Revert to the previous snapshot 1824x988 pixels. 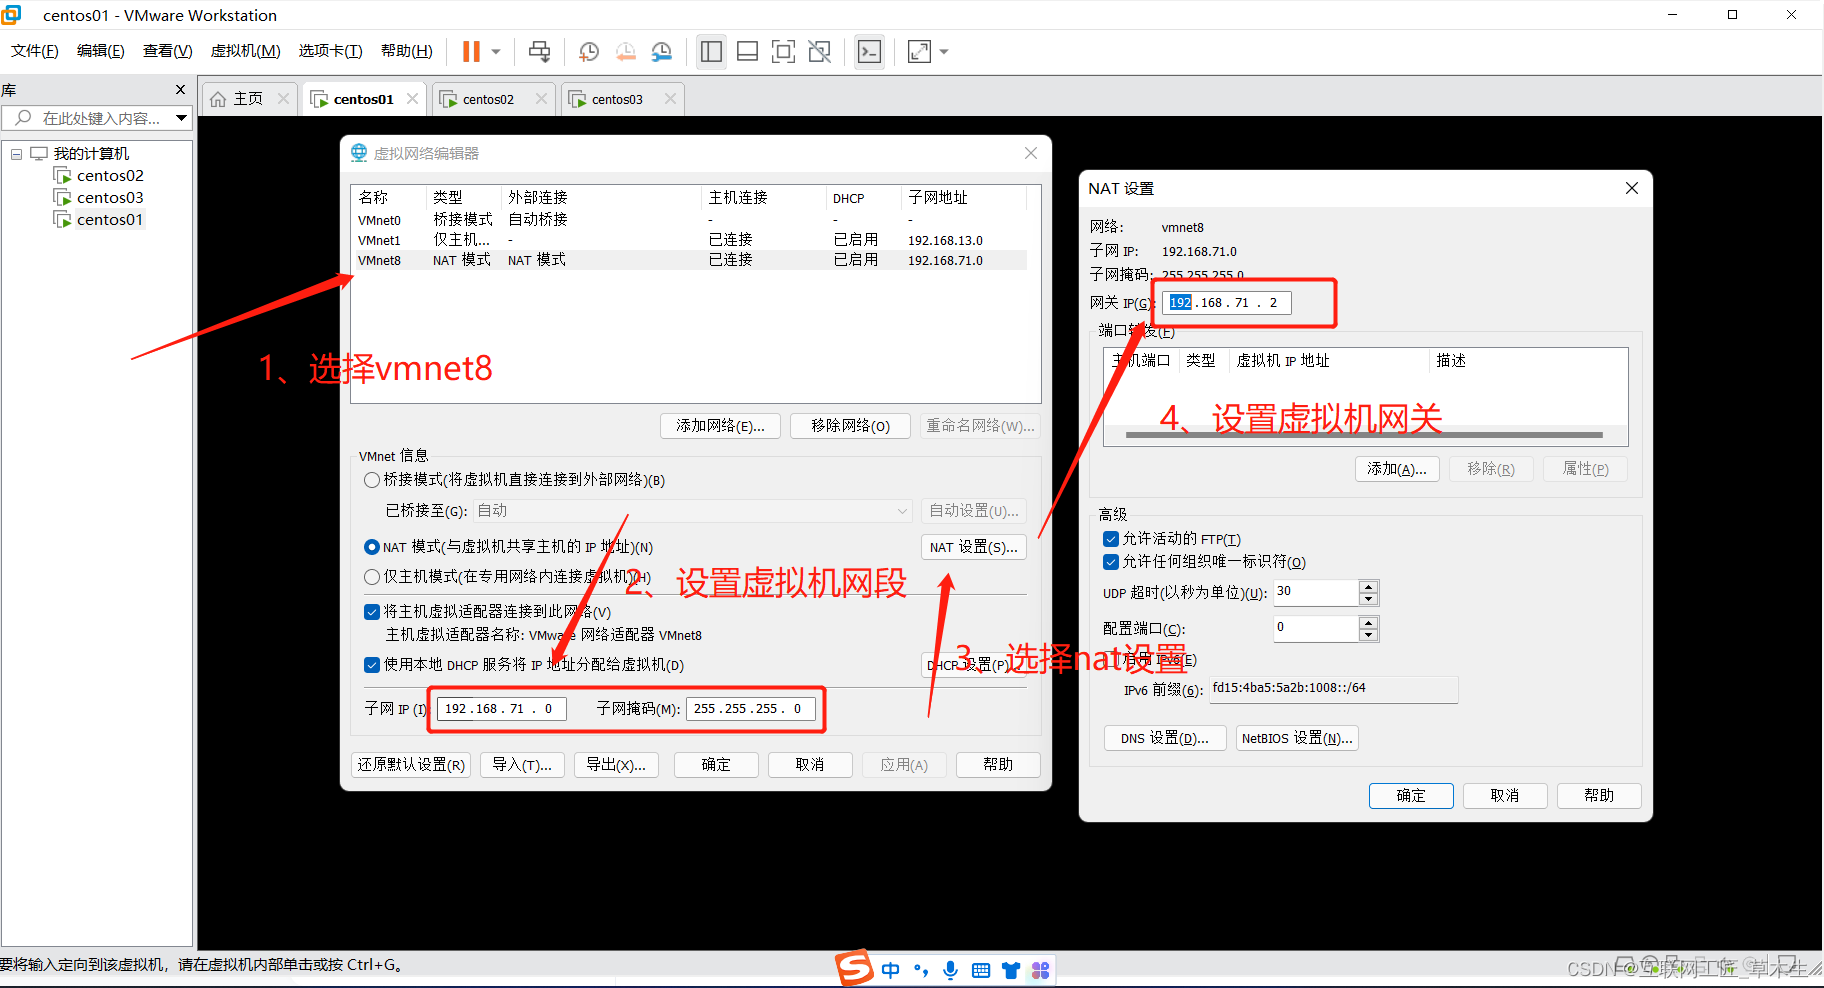[626, 51]
